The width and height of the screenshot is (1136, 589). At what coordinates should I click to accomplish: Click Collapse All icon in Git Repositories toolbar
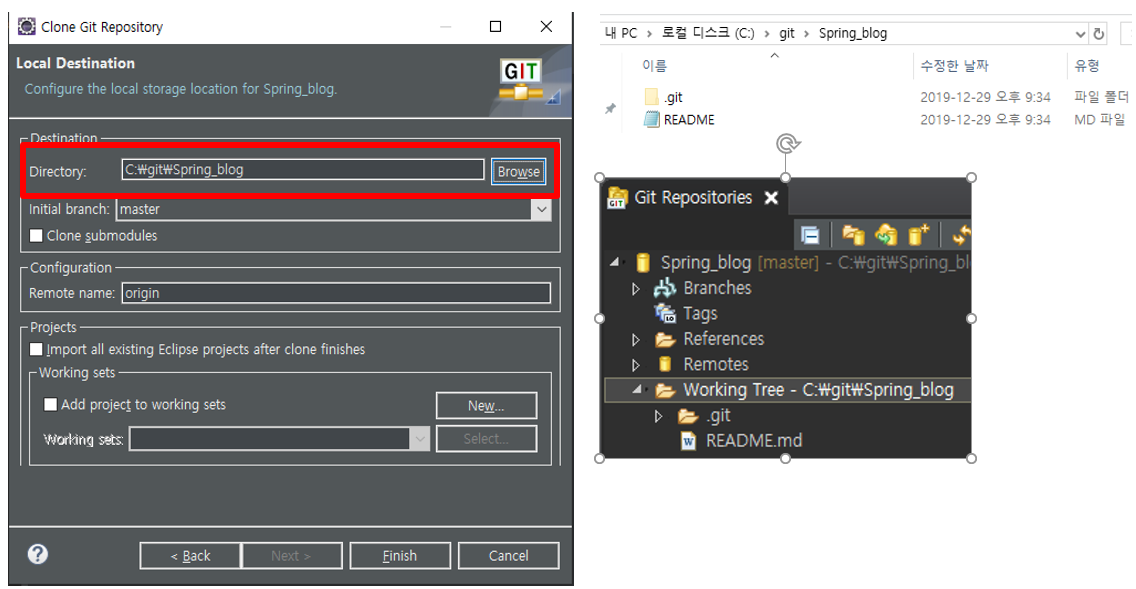click(810, 235)
